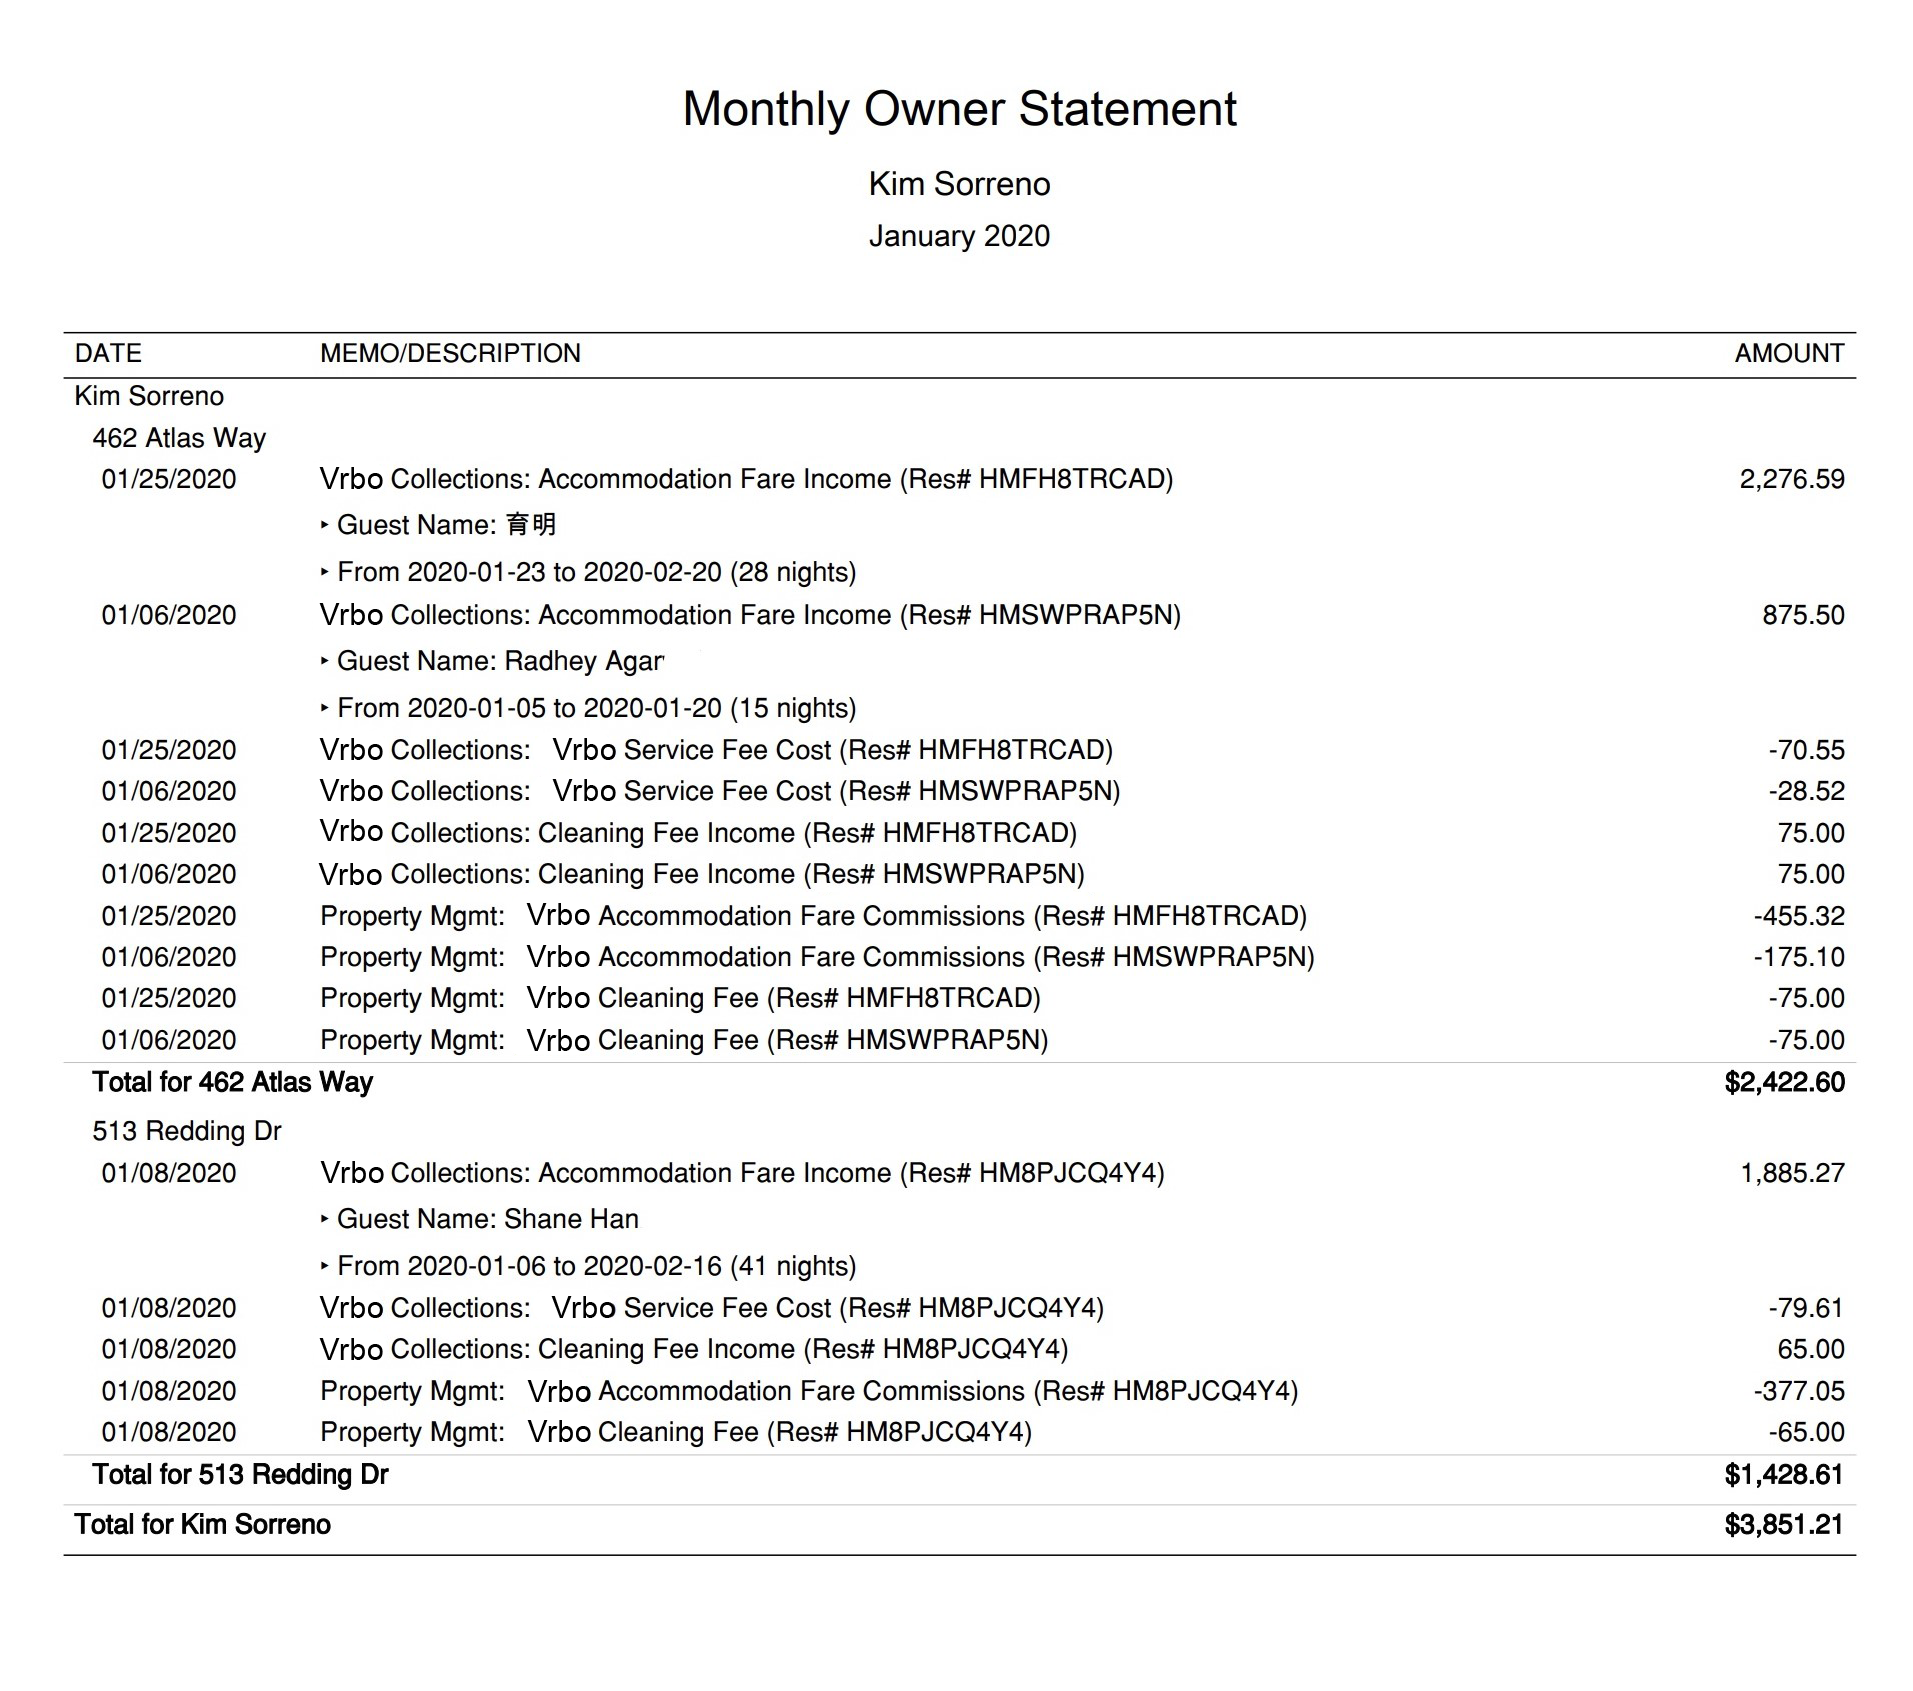The image size is (1913, 1691).
Task: Click Total for Kim Sorreno label
Action: 202,1524
